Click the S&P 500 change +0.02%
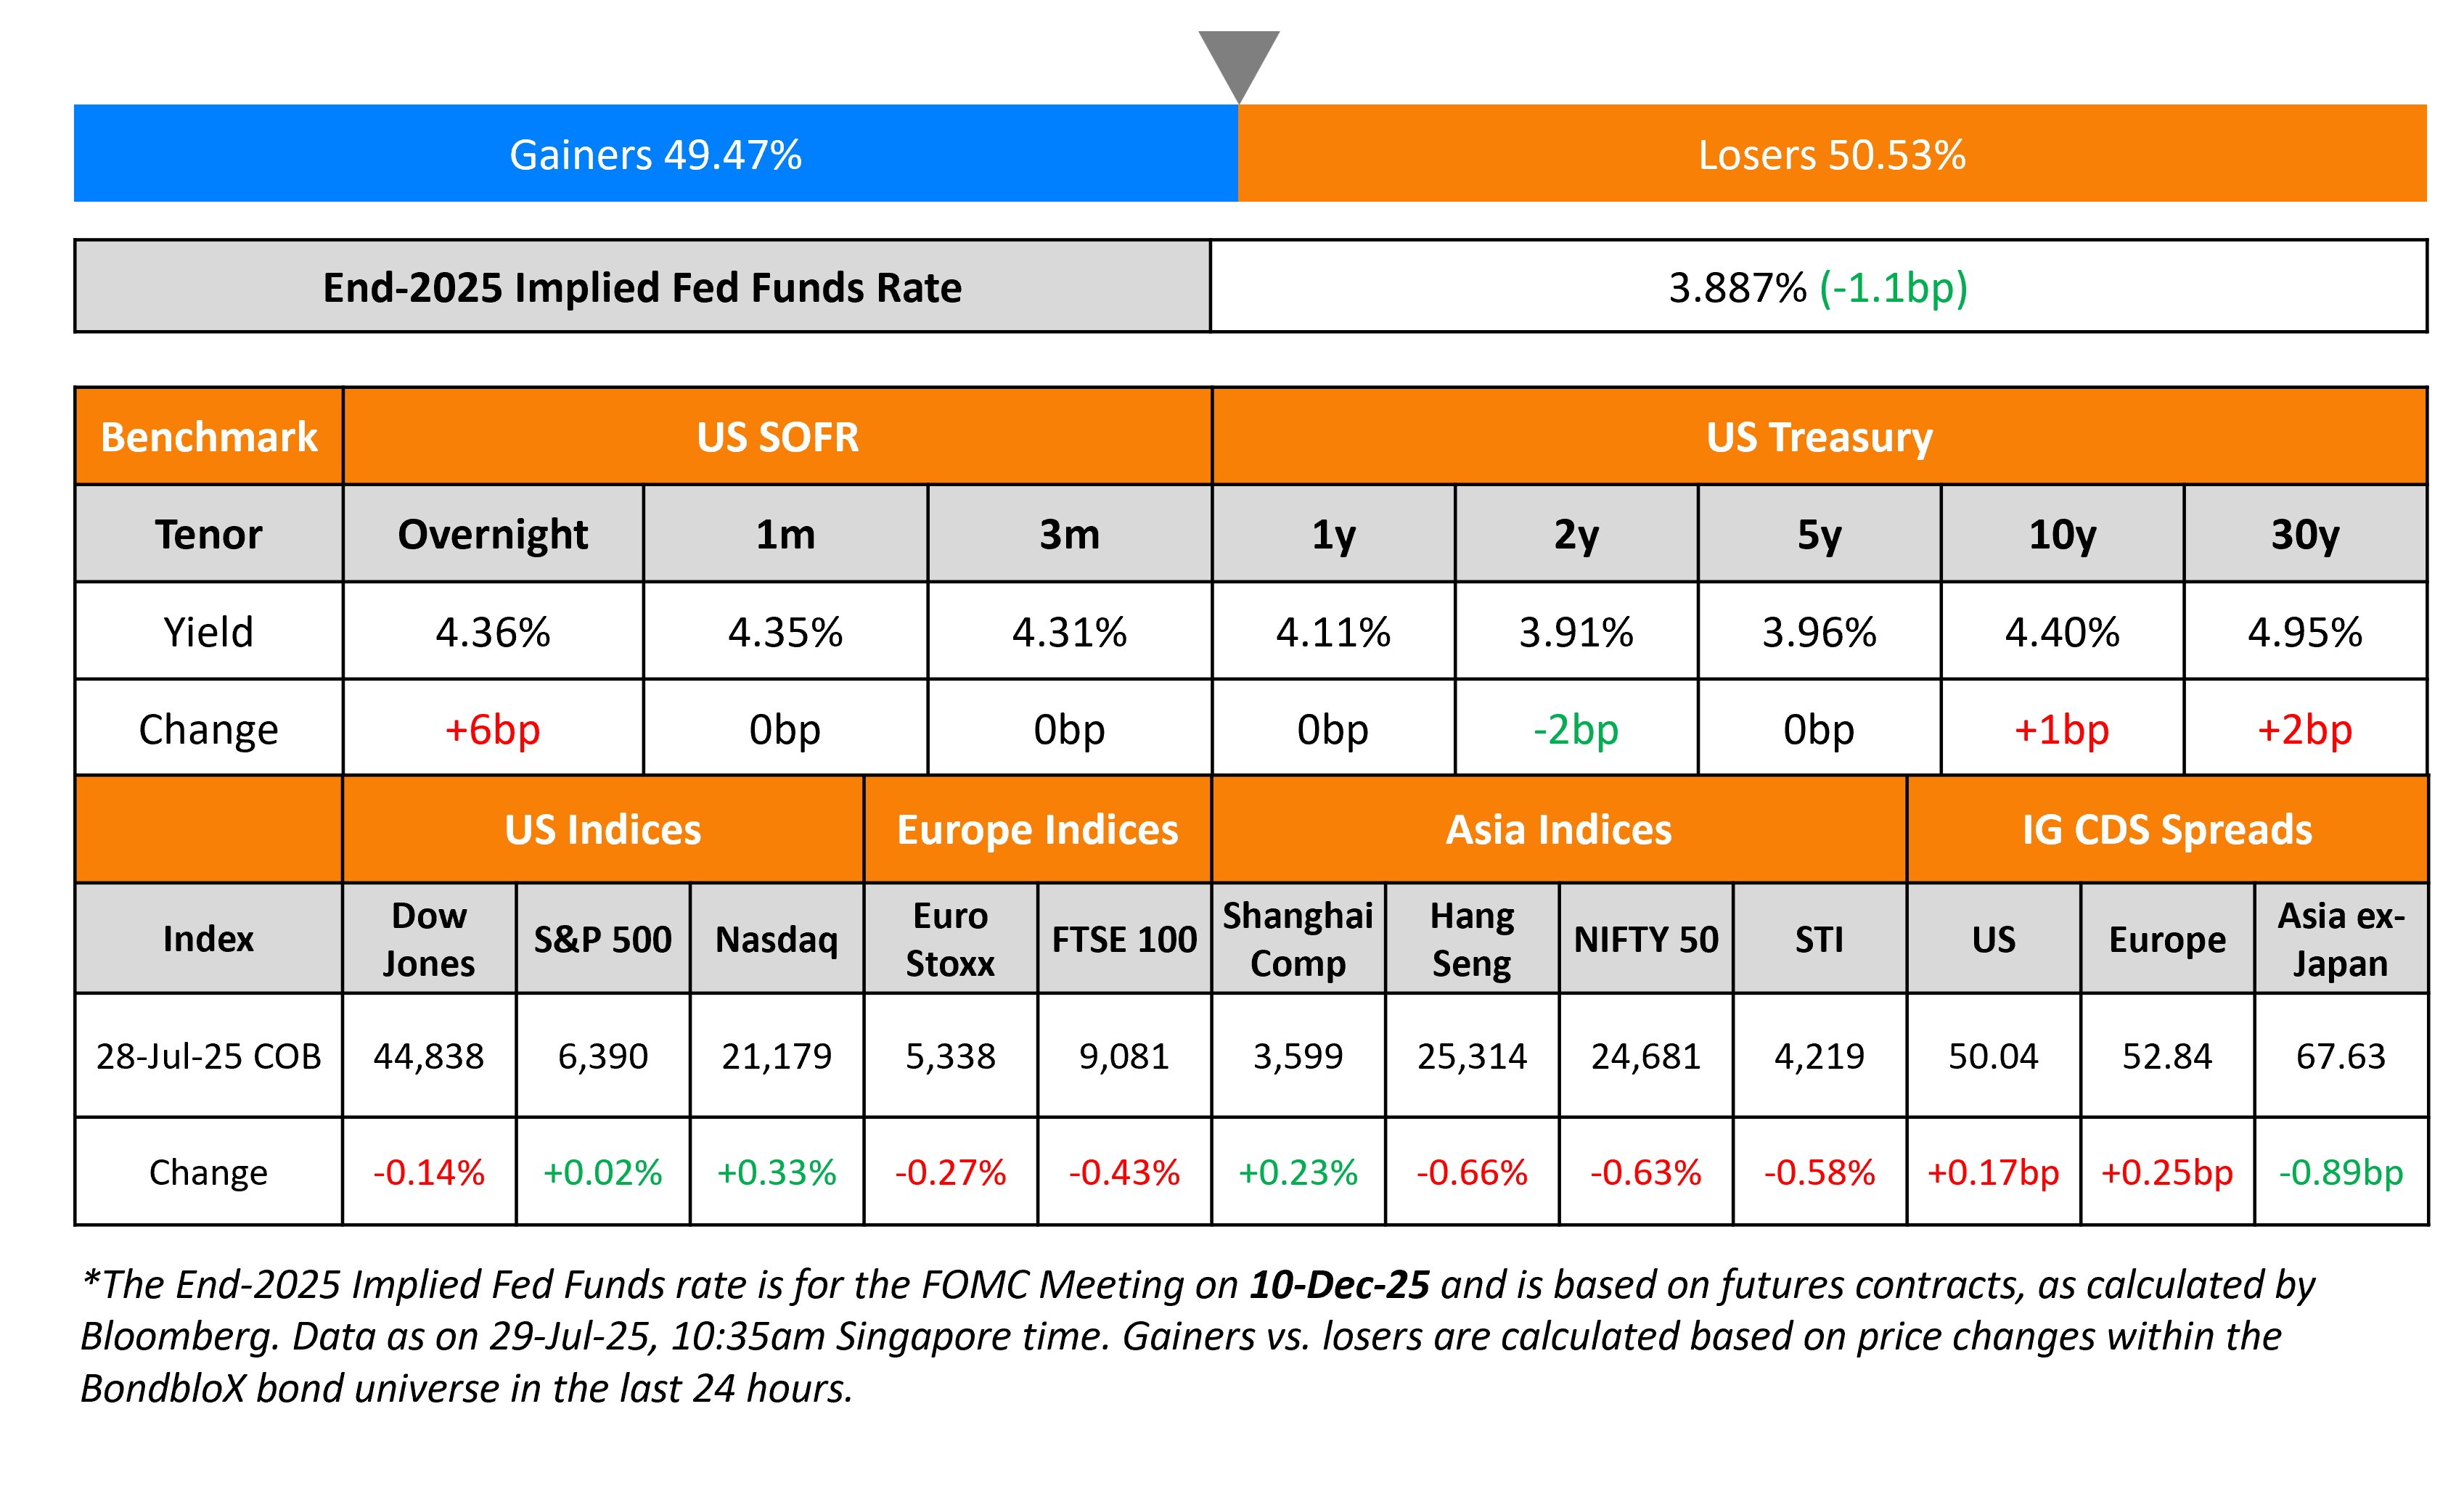Screen dimensions: 2464x1491 (602, 1172)
